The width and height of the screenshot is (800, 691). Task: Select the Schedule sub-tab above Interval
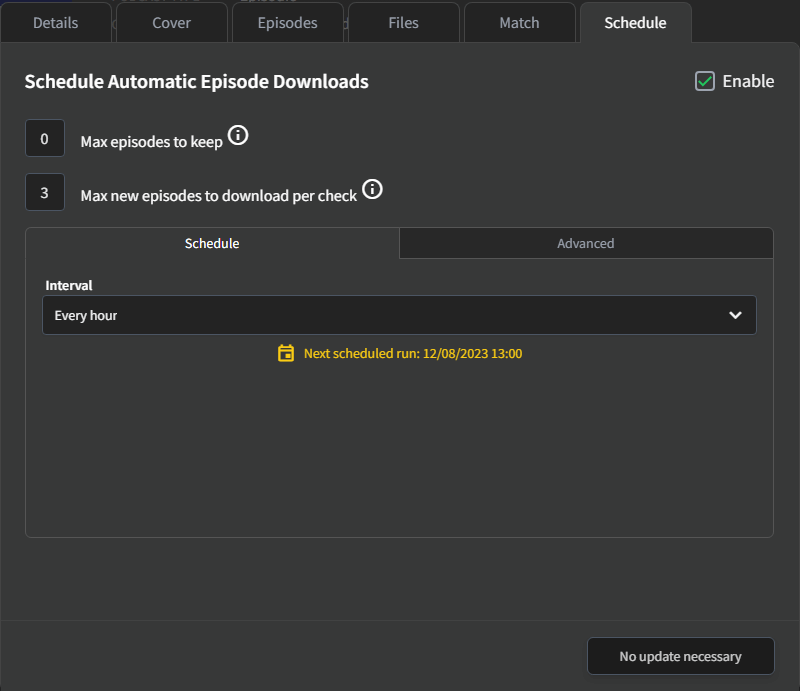pos(212,243)
